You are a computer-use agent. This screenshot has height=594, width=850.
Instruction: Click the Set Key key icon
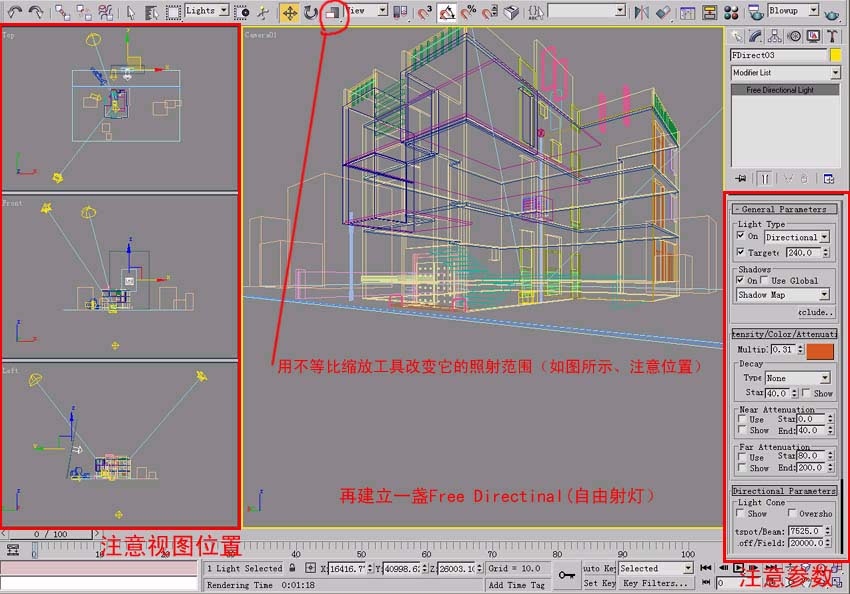[x=567, y=576]
